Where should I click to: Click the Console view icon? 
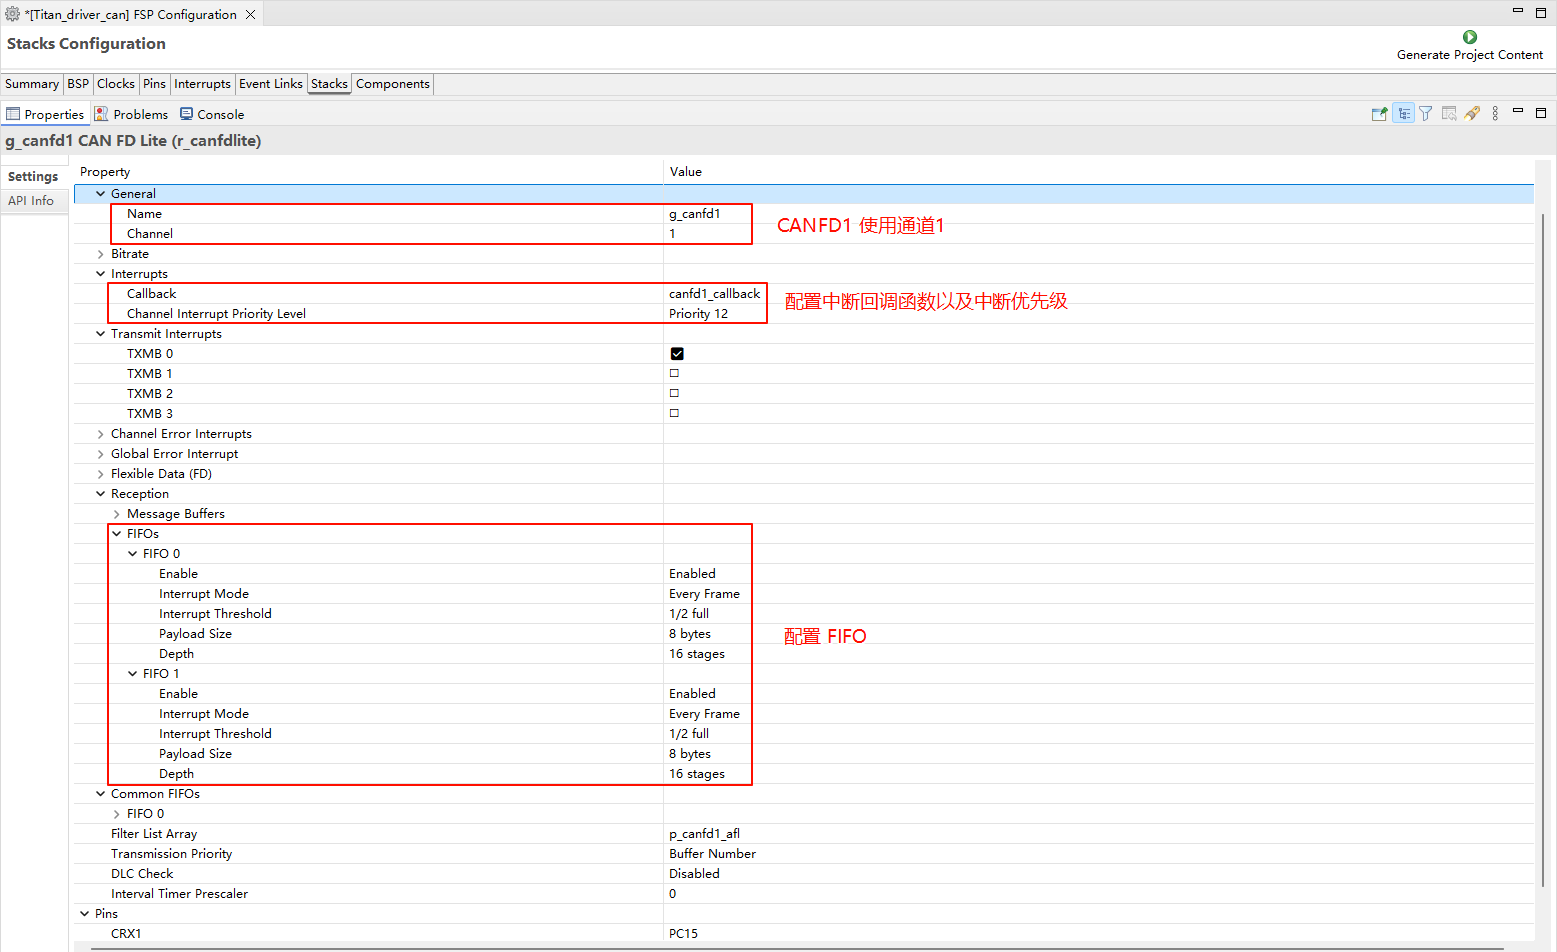186,114
